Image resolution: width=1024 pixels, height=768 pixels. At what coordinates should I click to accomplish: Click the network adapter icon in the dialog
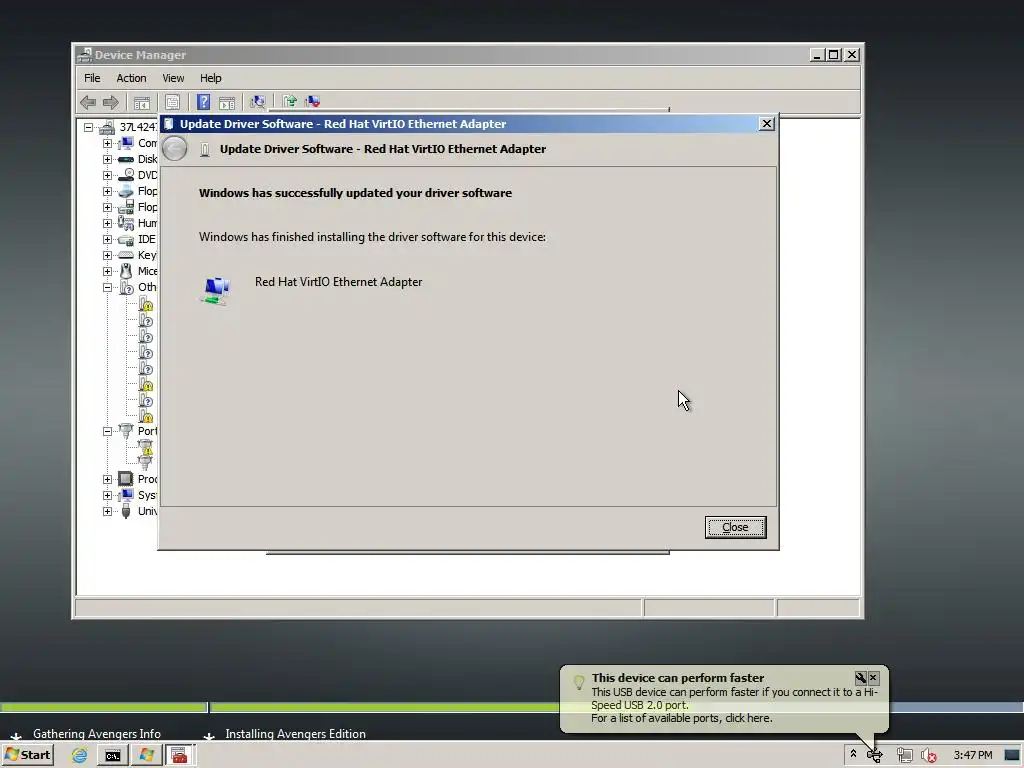pyautogui.click(x=216, y=291)
